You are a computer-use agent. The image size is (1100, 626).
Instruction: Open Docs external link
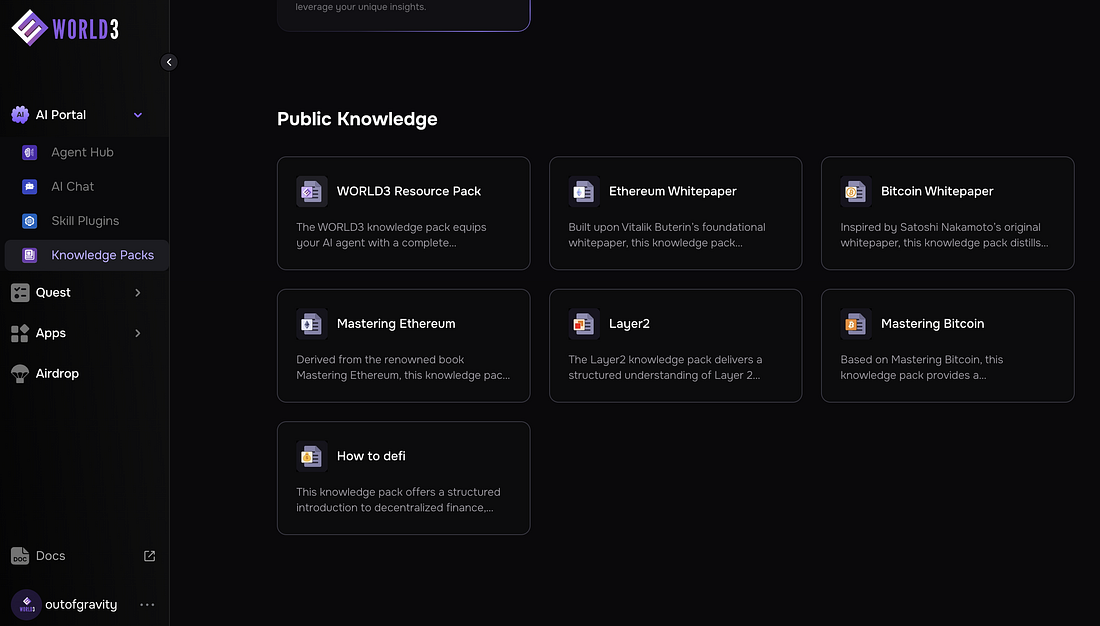pos(50,556)
